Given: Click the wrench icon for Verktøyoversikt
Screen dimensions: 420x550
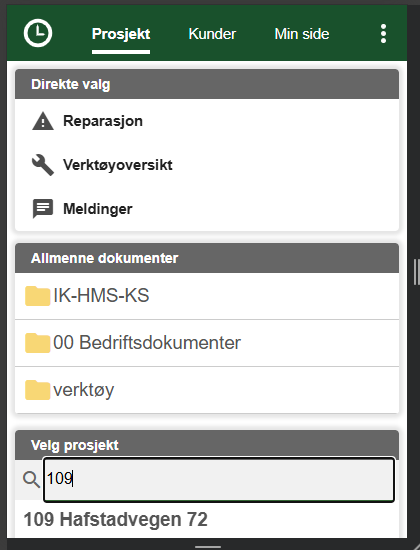Looking at the screenshot, I should coord(43,165).
